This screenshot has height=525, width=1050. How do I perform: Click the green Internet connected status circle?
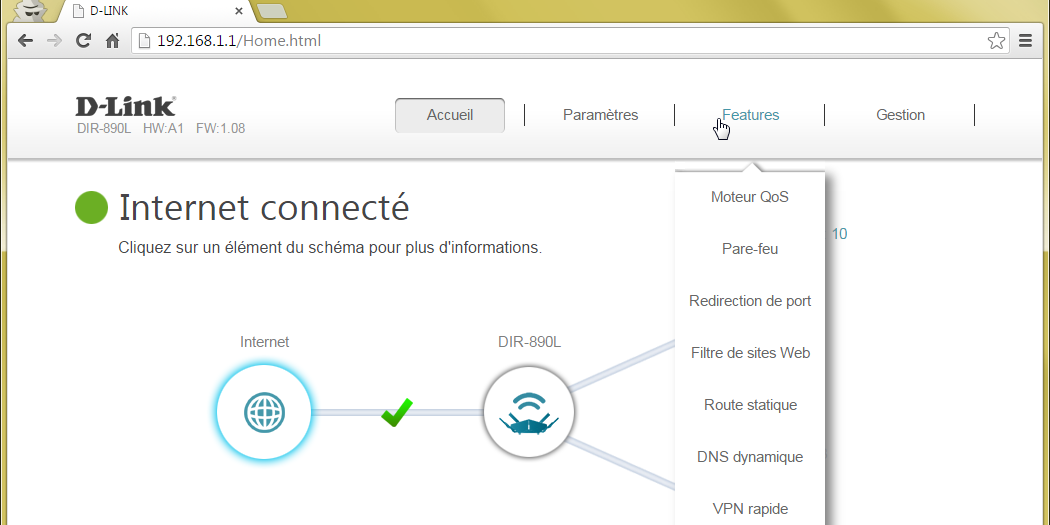[x=91, y=208]
